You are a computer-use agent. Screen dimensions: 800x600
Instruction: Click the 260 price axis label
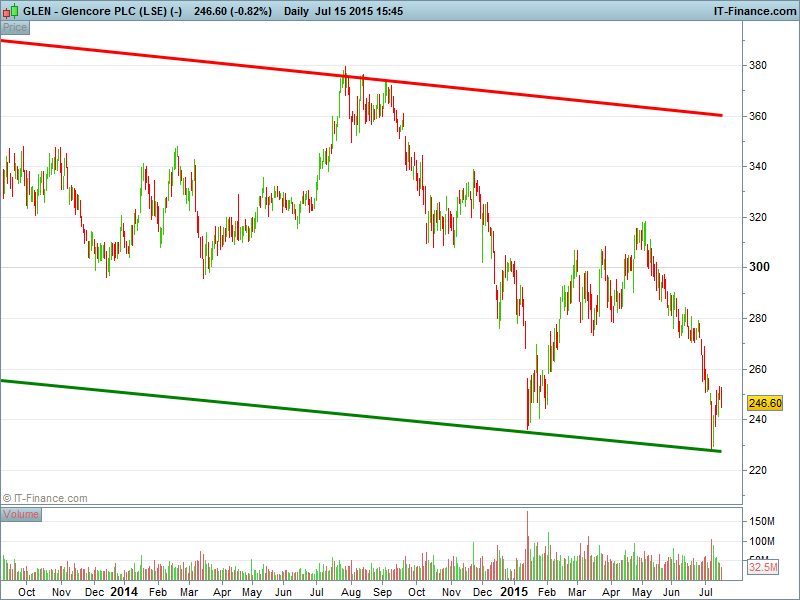click(758, 369)
